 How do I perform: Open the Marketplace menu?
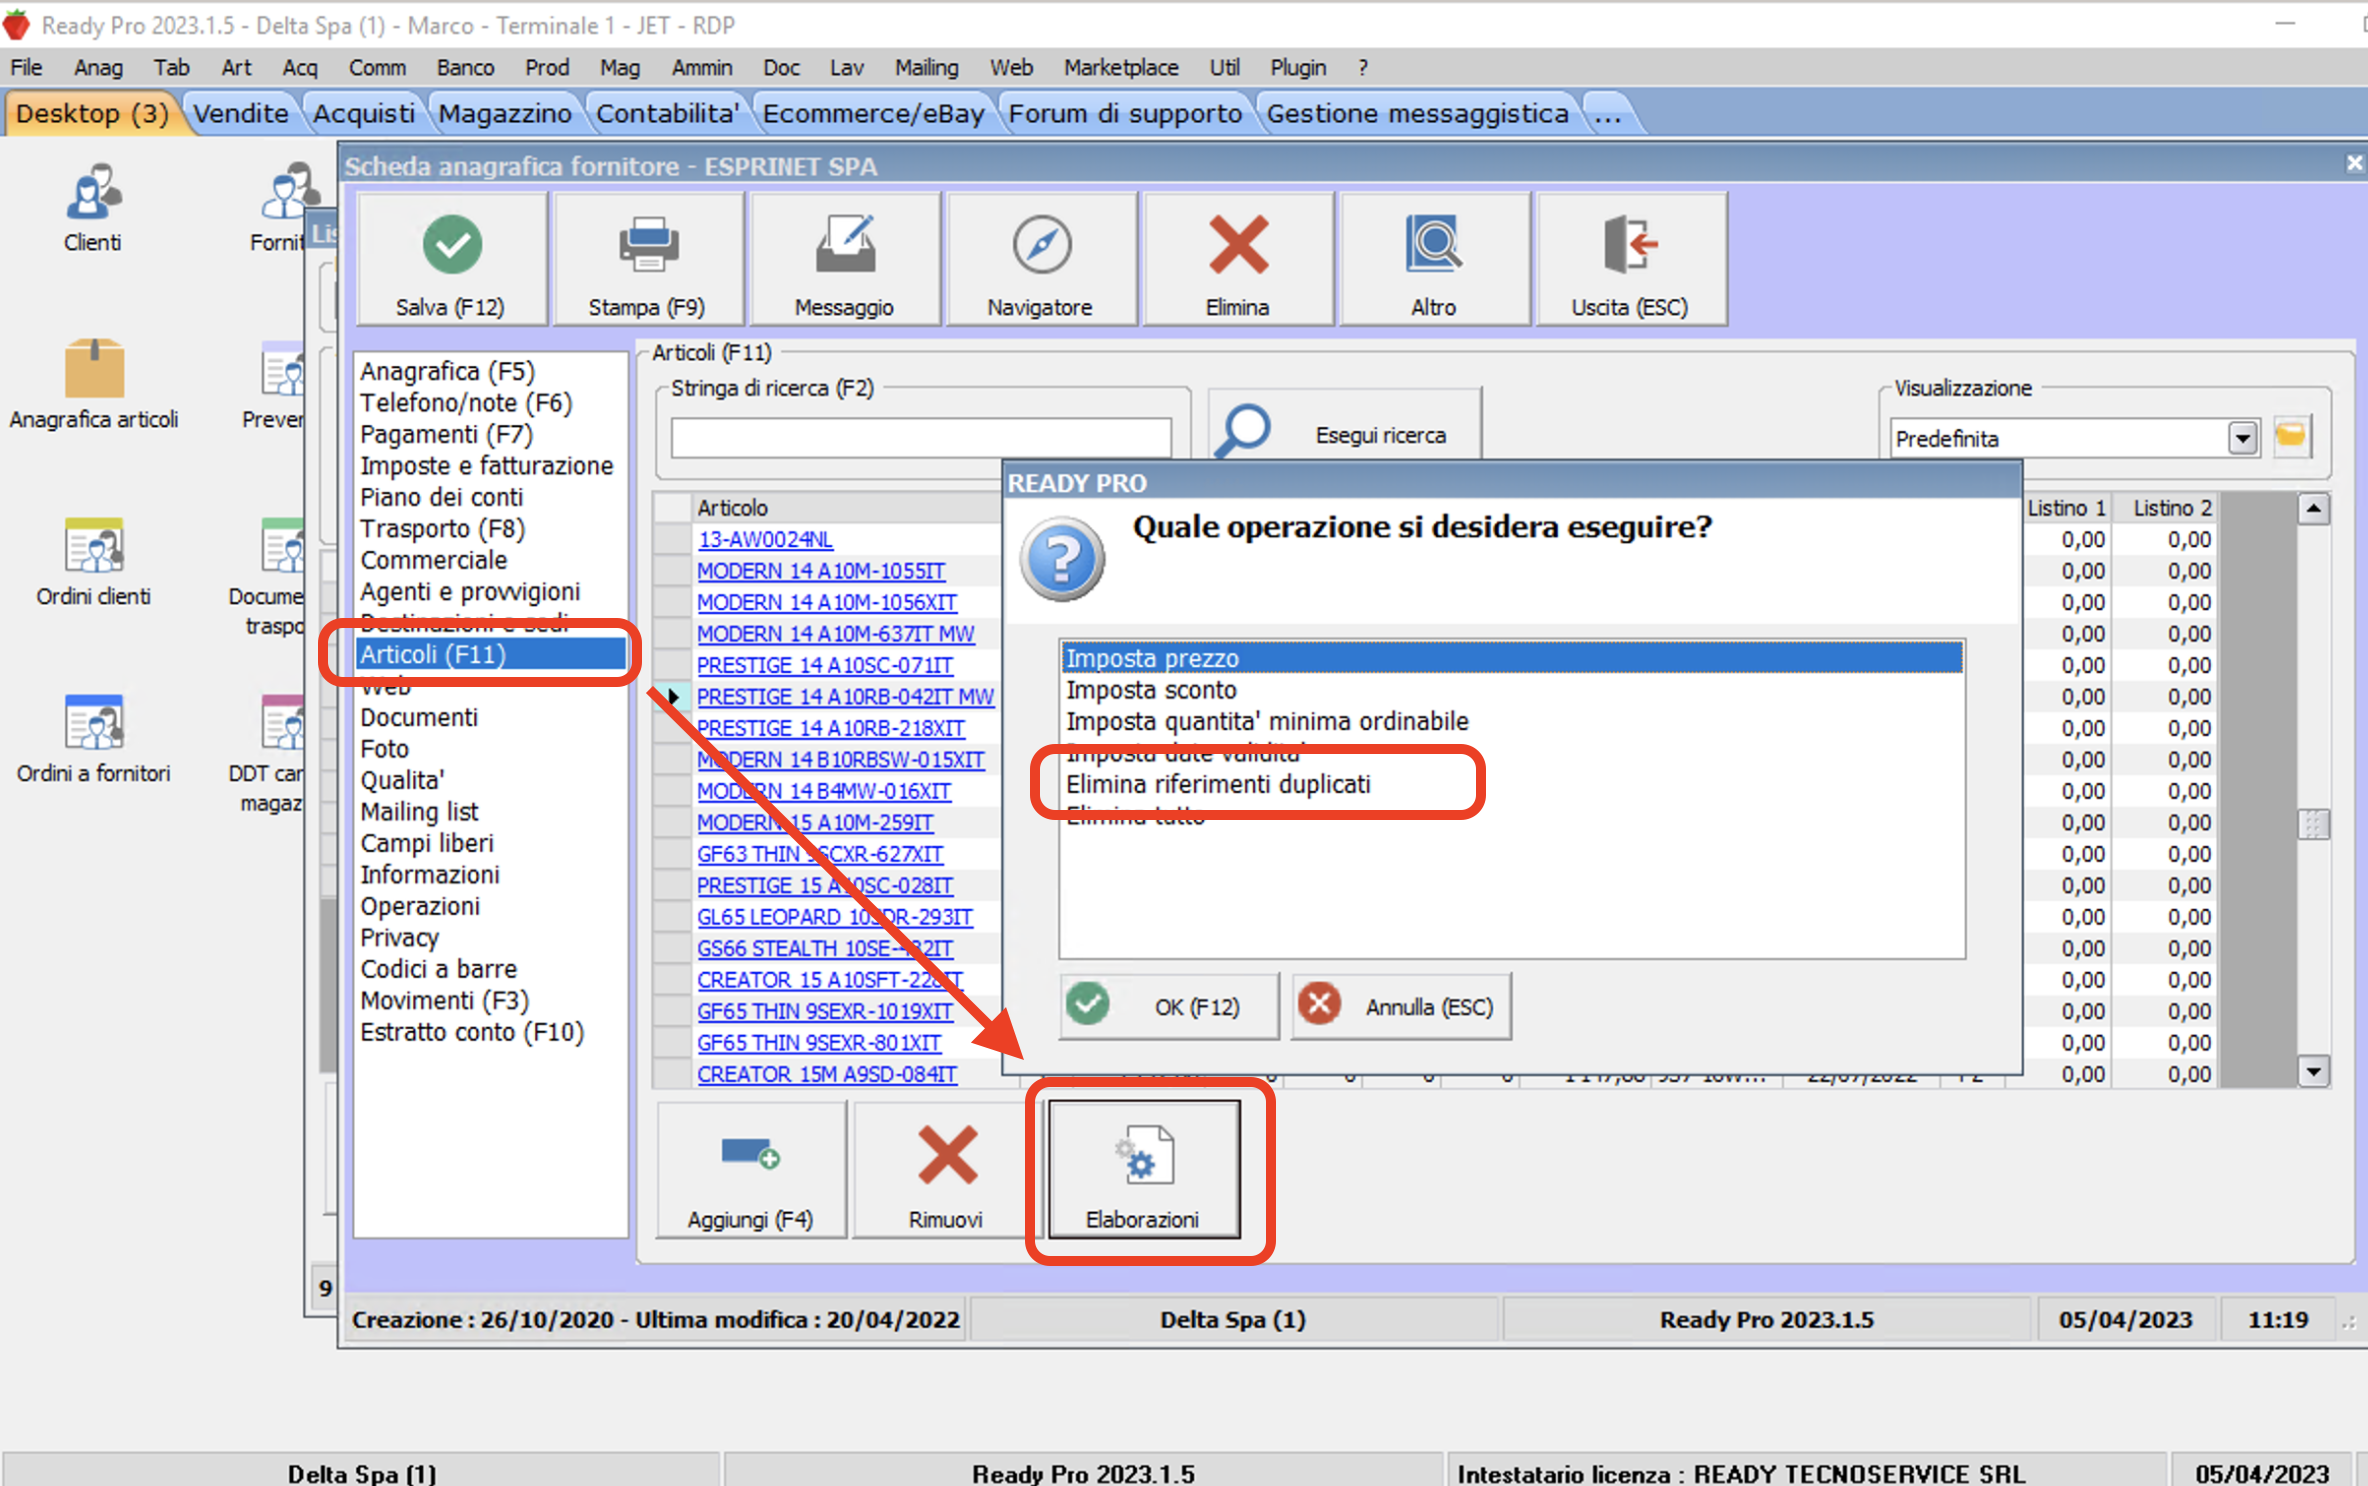(x=1121, y=67)
